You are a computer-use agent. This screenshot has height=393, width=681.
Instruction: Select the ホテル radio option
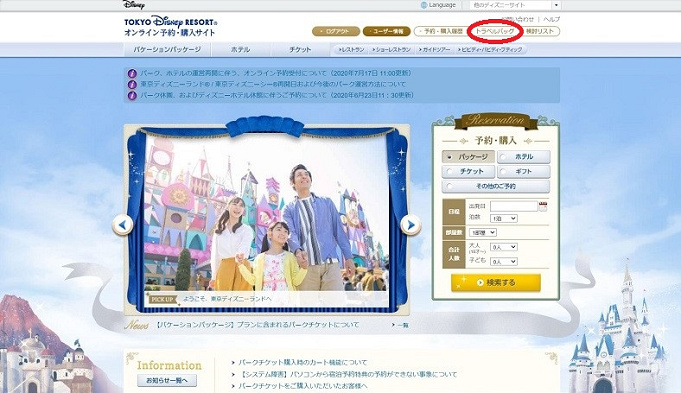click(524, 157)
